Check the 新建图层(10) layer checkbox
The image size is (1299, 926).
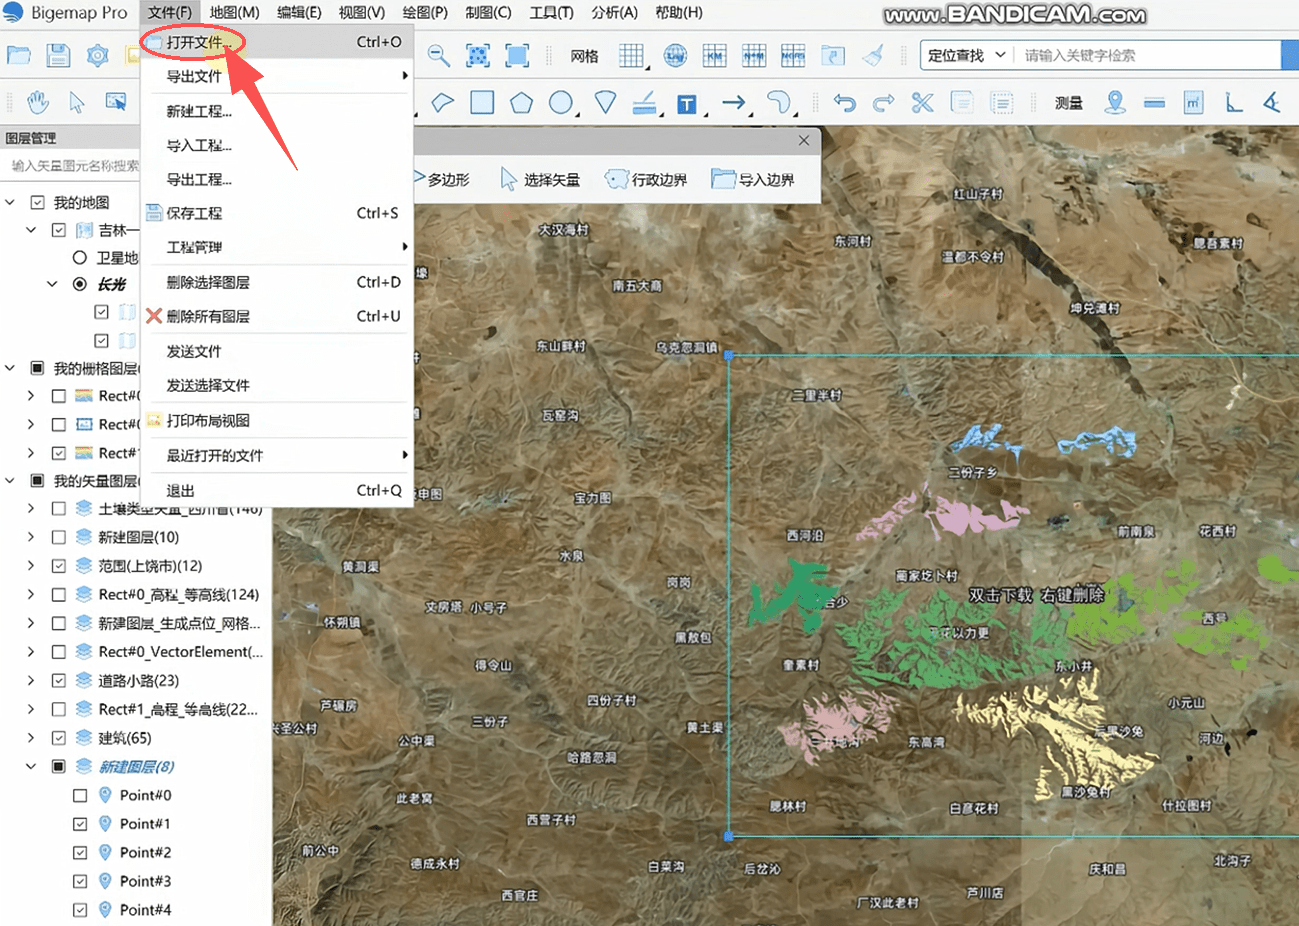pyautogui.click(x=59, y=537)
